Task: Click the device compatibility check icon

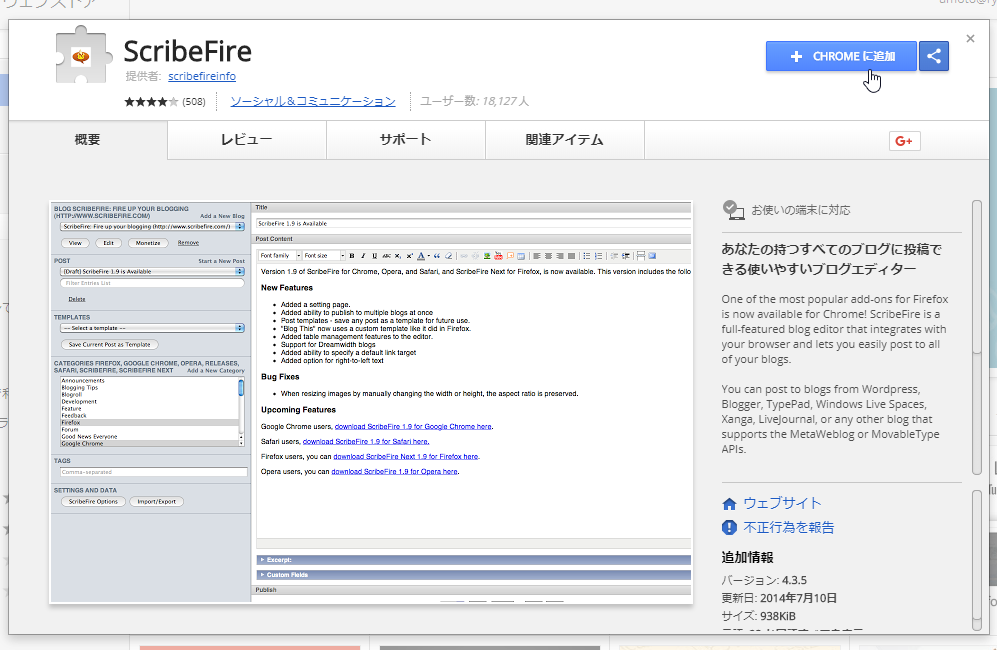Action: (733, 210)
